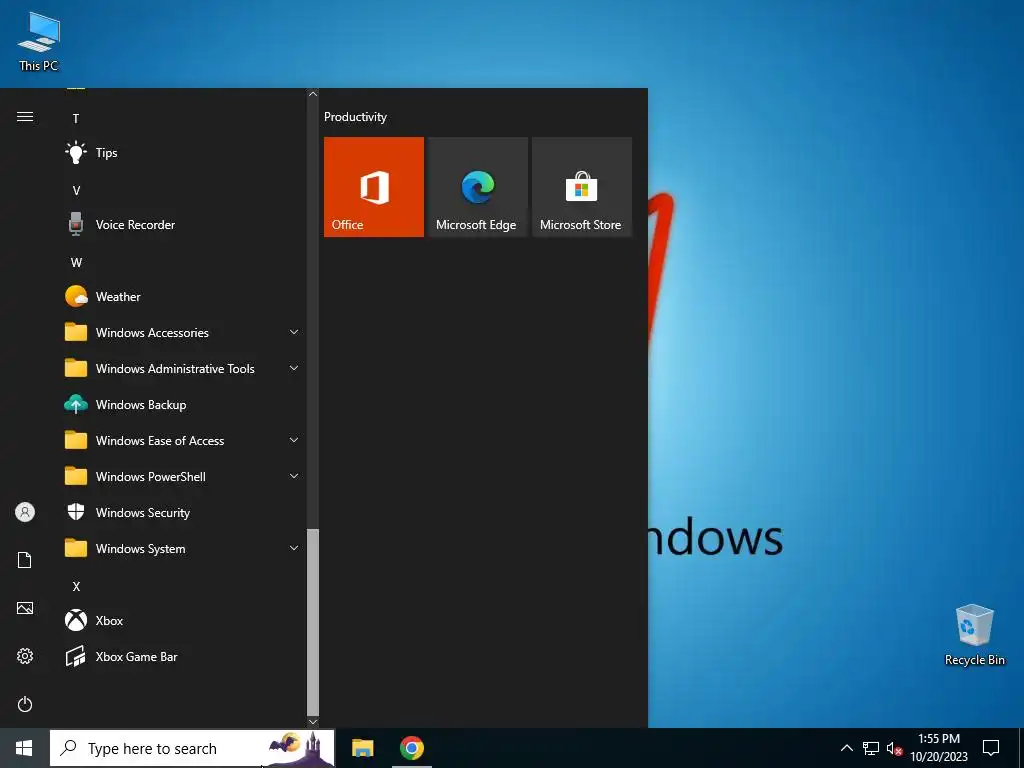The height and width of the screenshot is (768, 1024).
Task: Expand the Windows System folder
Action: tap(182, 549)
